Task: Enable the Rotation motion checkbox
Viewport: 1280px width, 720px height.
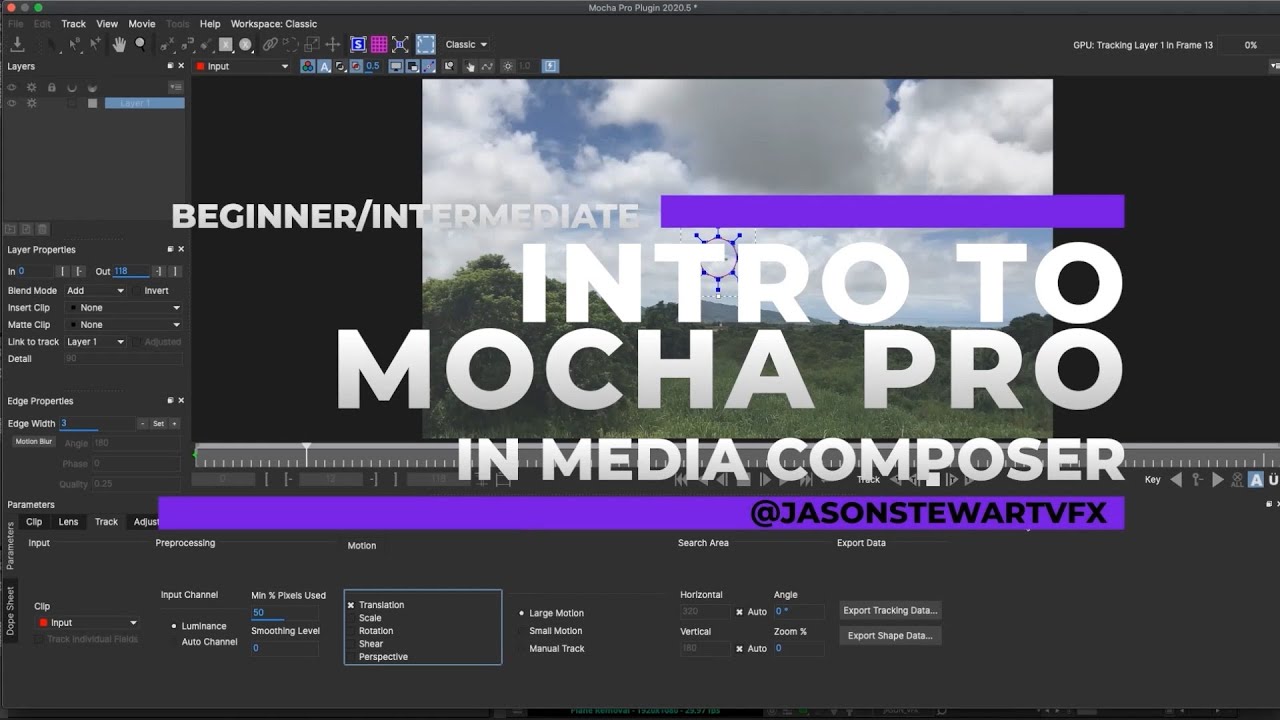Action: pos(351,631)
